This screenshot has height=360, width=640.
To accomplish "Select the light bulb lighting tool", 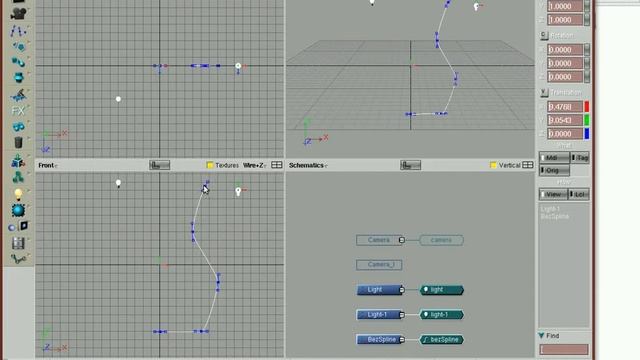I will point(18,194).
